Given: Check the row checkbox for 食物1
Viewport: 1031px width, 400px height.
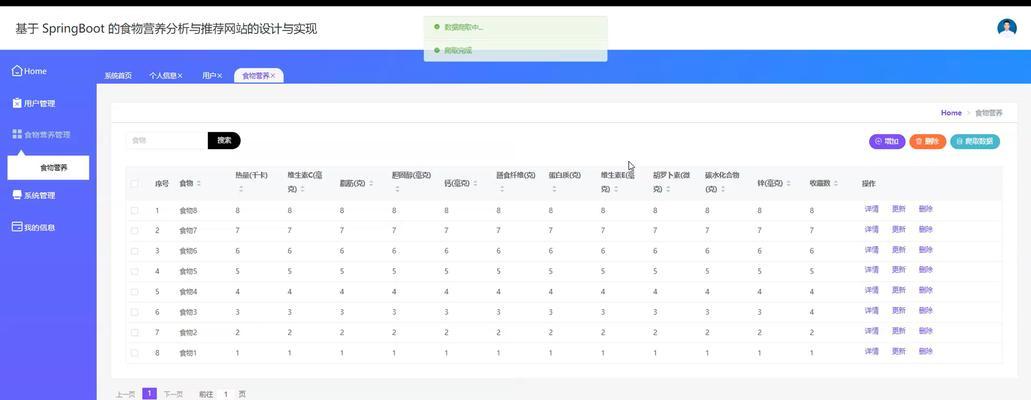Looking at the screenshot, I should (134, 353).
